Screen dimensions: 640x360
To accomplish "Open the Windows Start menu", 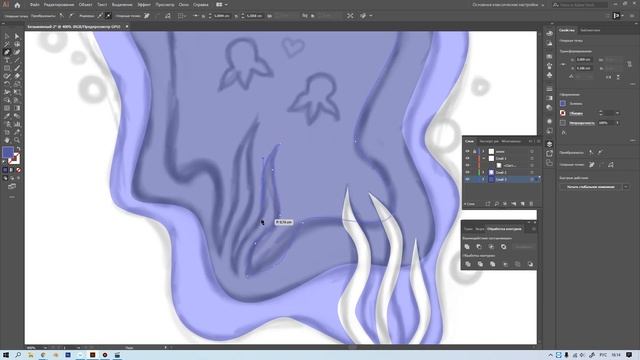I will [x=6, y=355].
